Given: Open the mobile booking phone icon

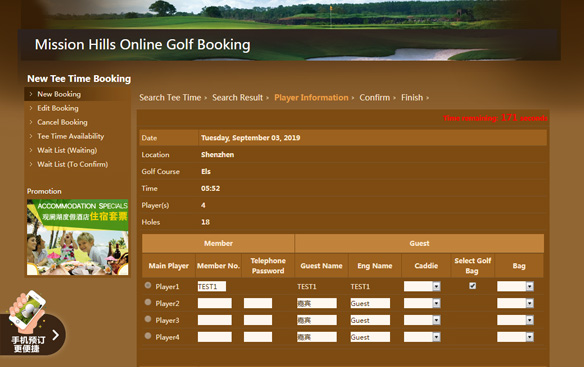Looking at the screenshot, I should (27, 309).
